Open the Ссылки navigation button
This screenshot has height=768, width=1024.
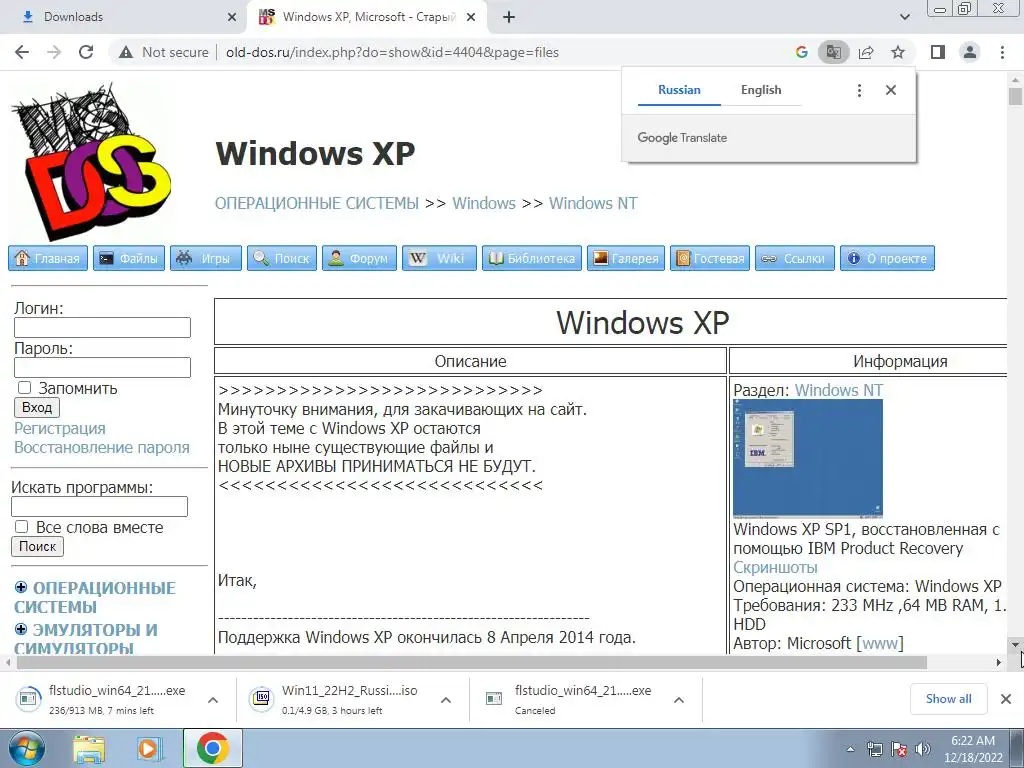click(x=795, y=258)
